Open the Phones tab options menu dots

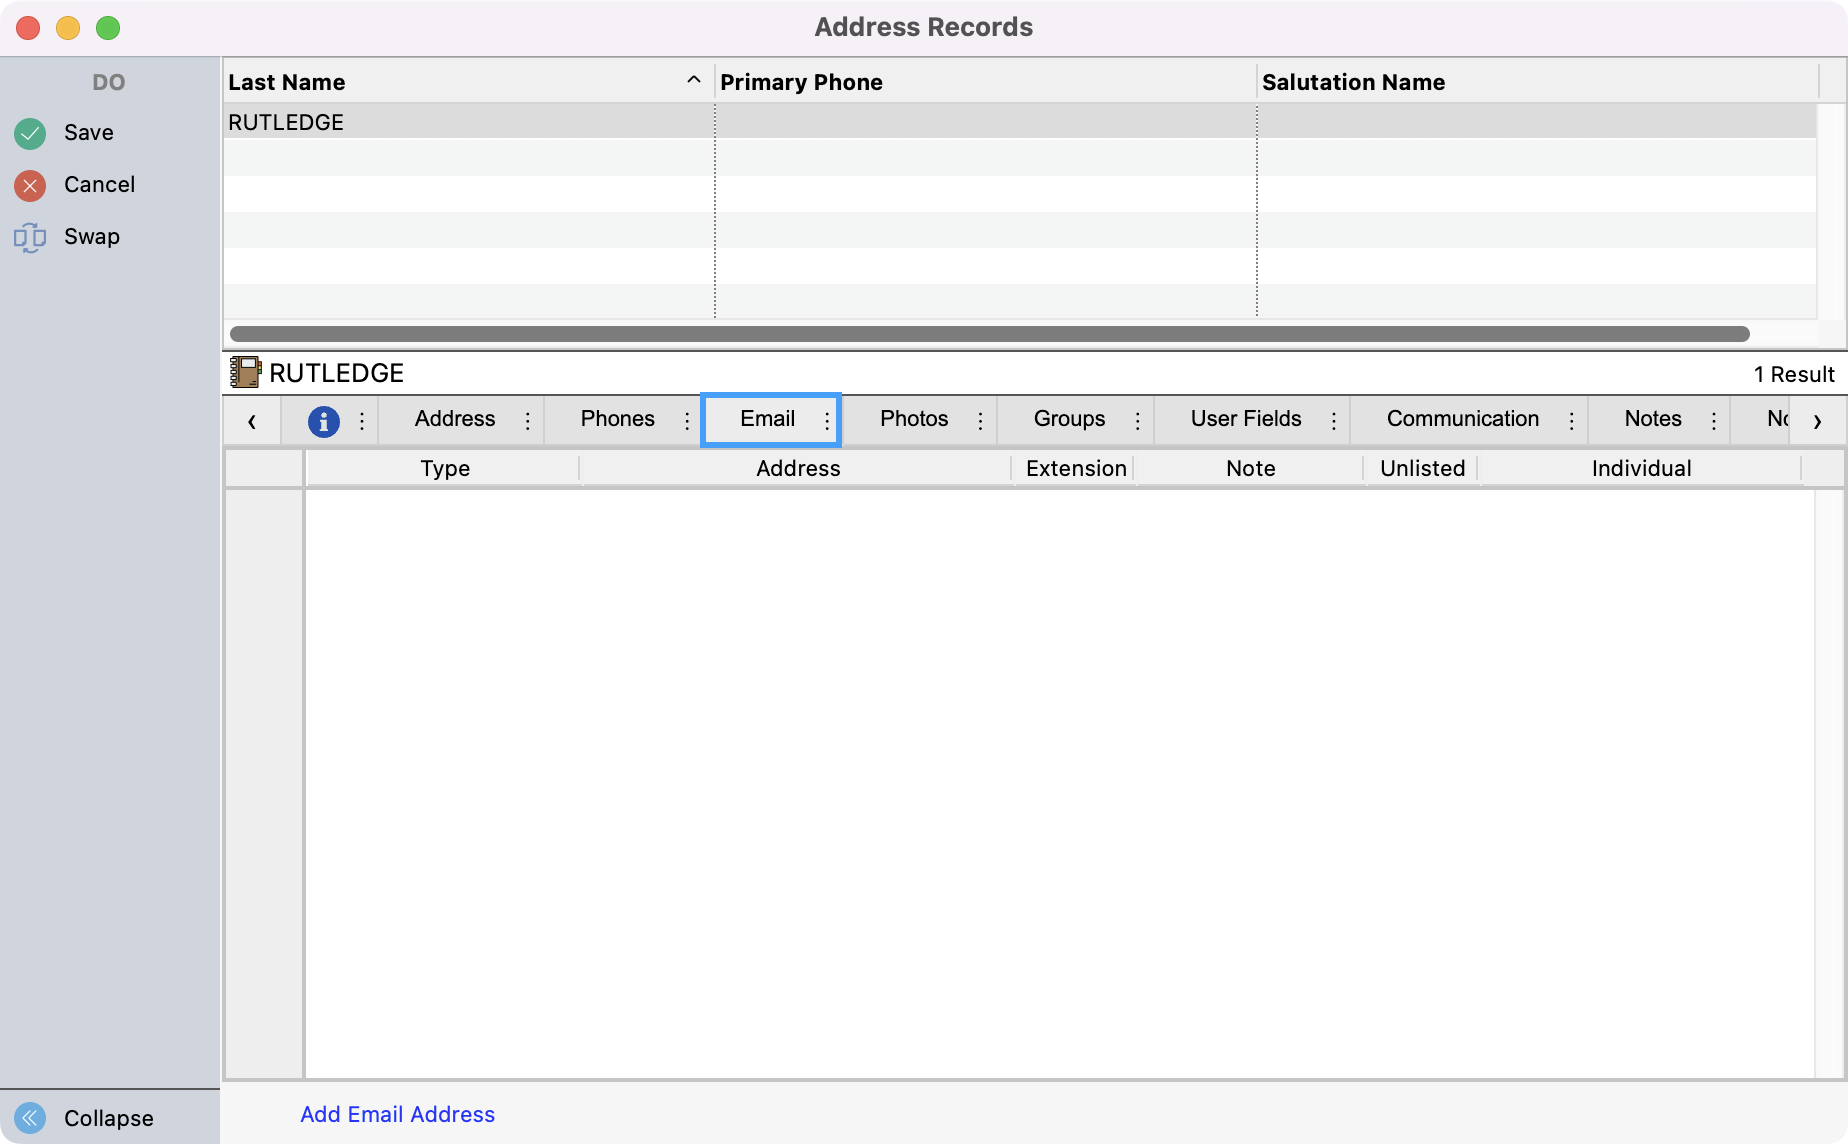click(x=687, y=421)
